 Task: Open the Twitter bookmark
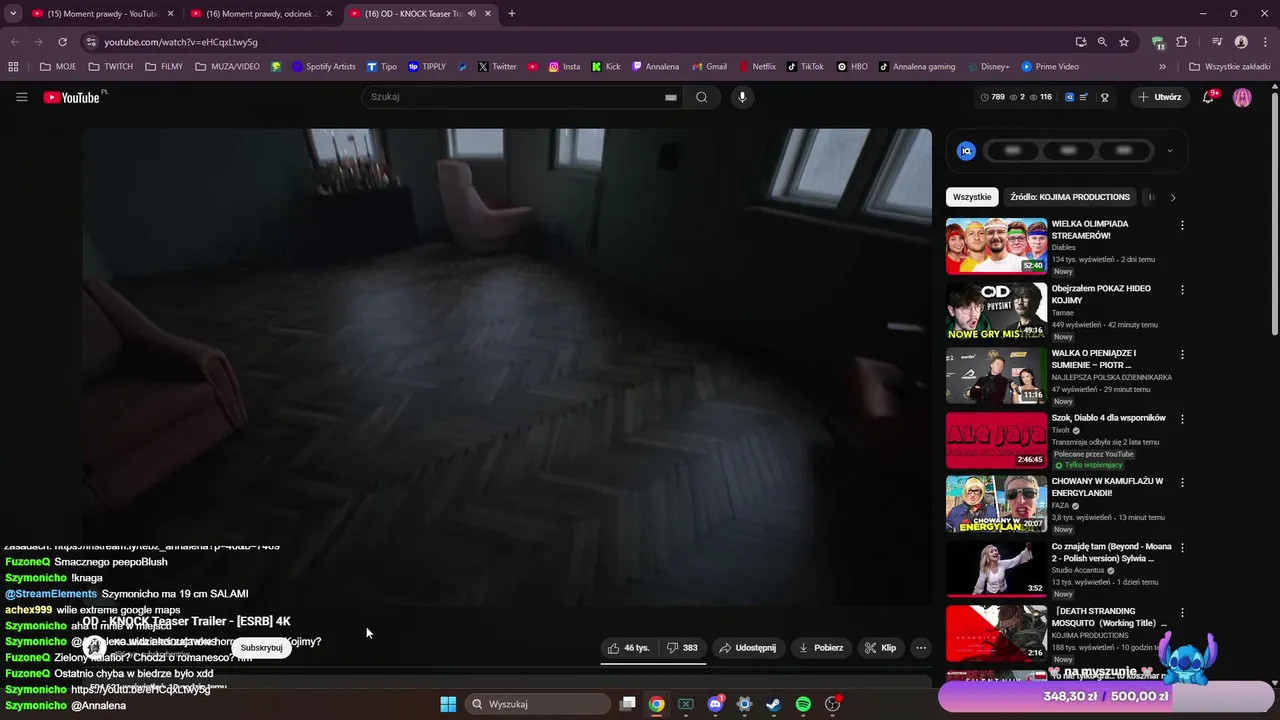tap(497, 67)
